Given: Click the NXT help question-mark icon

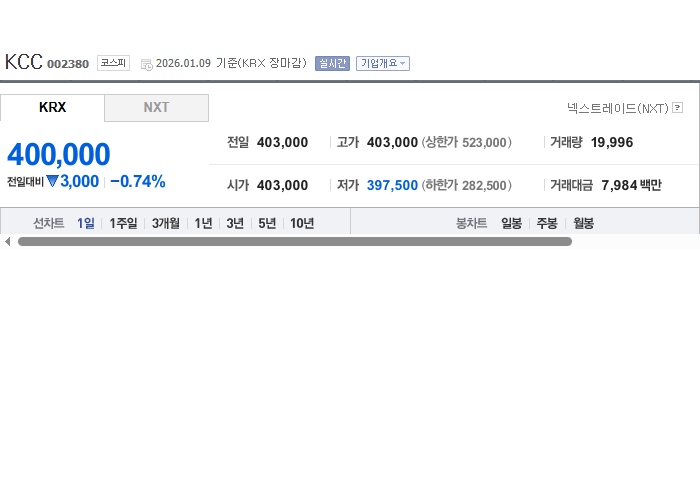Looking at the screenshot, I should 677,108.
